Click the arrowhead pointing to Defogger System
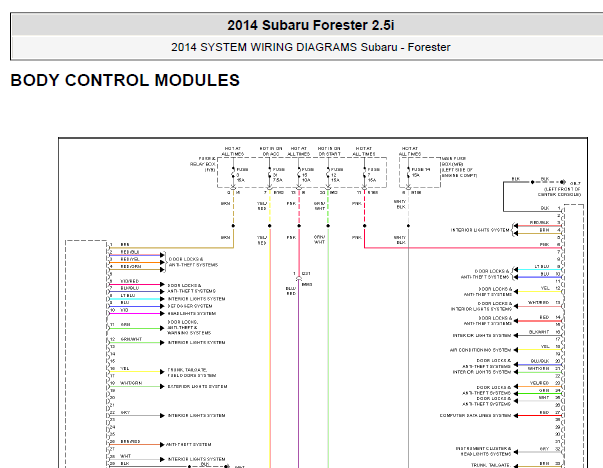Screen dimensions: 603x468 (x=162, y=306)
